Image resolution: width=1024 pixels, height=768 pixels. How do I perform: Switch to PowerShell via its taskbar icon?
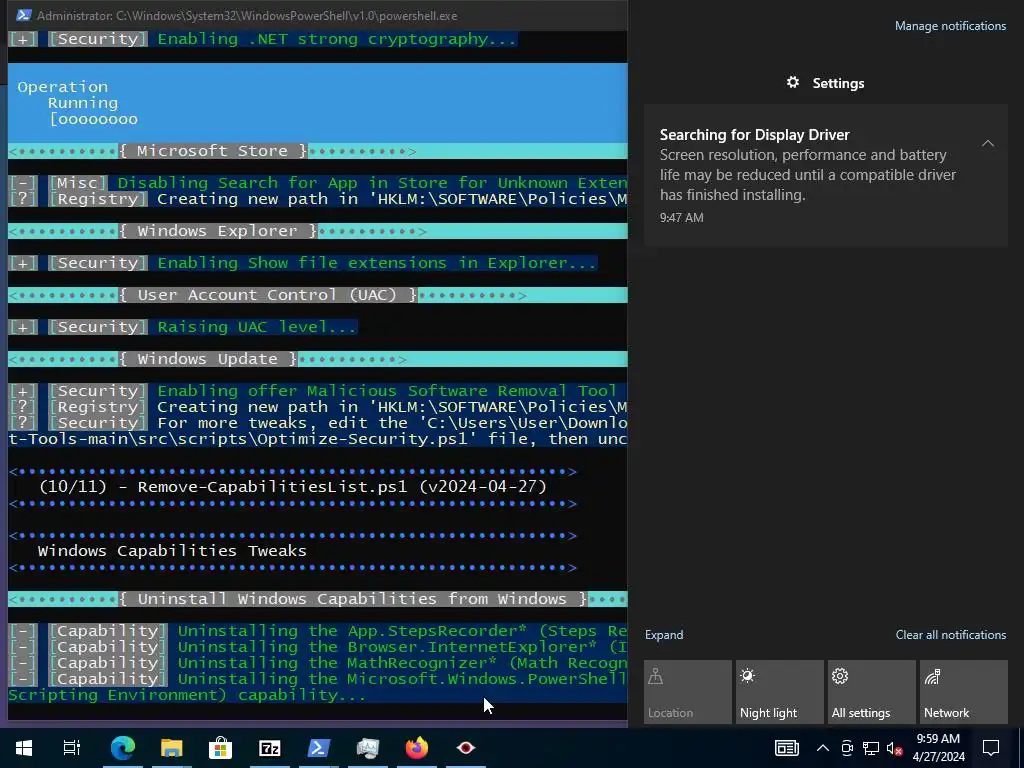pos(319,748)
